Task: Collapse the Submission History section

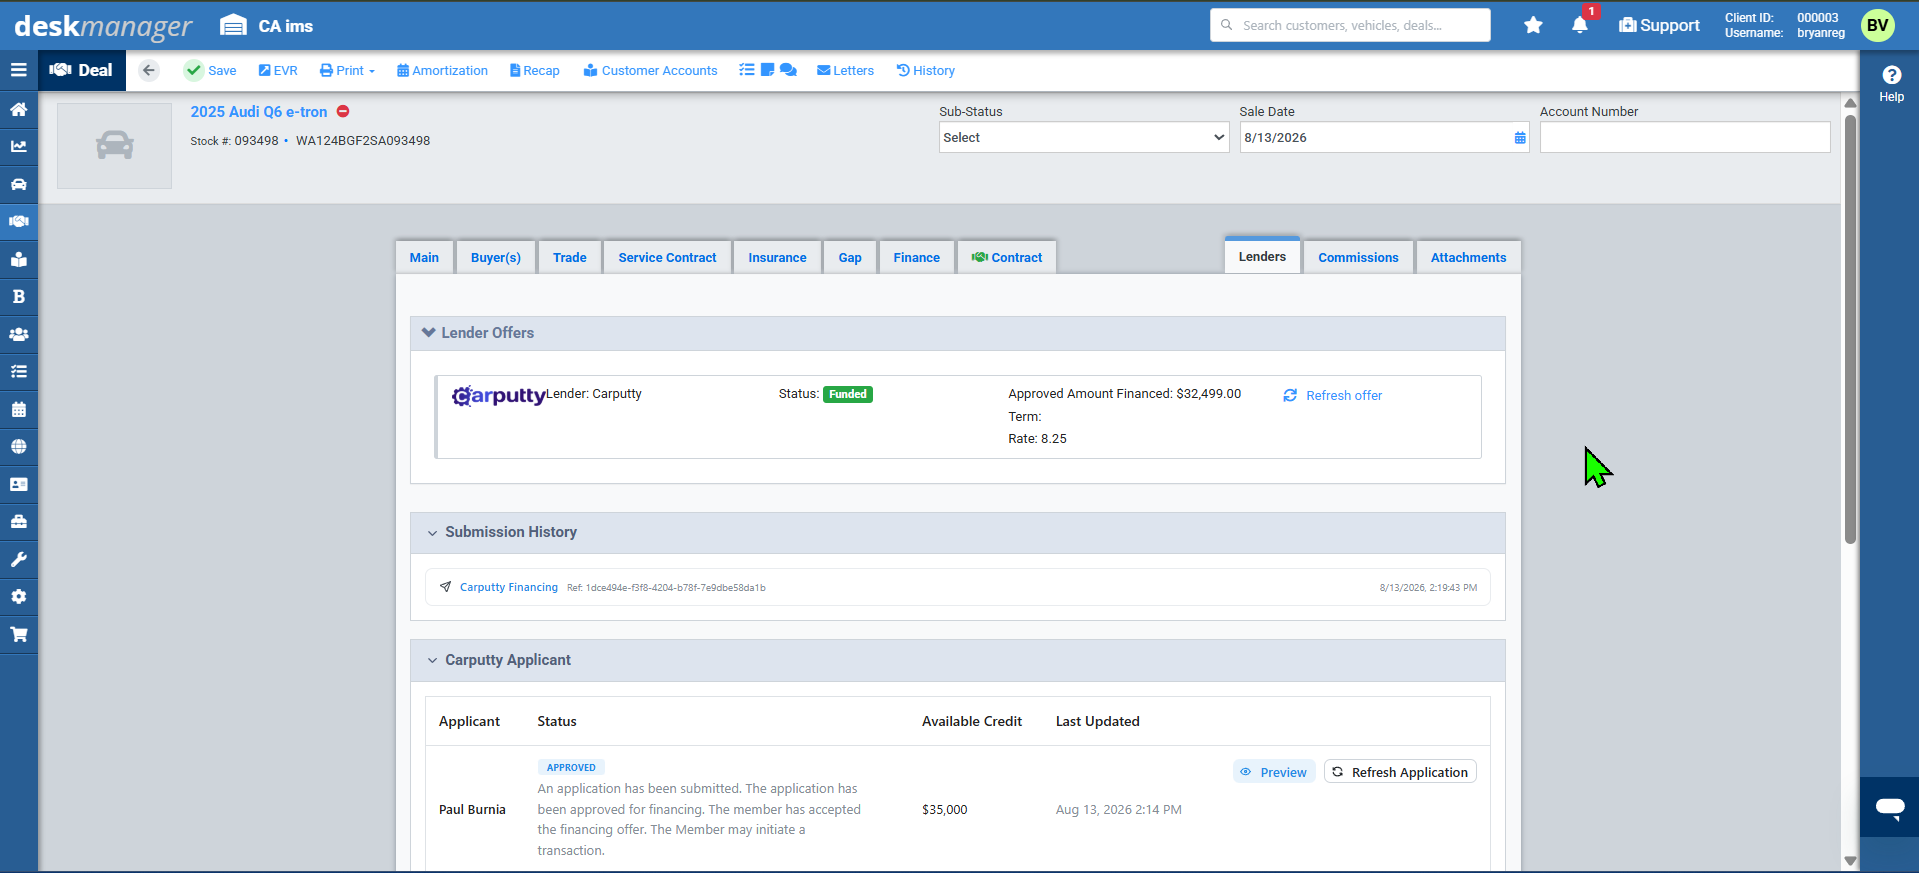Action: (432, 533)
